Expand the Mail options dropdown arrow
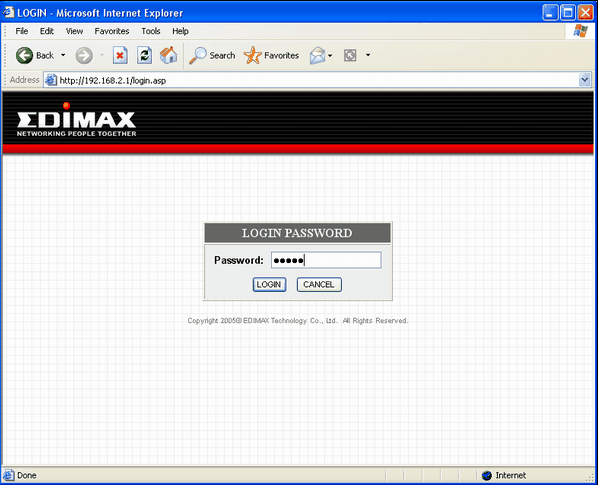This screenshot has width=598, height=485. point(330,56)
